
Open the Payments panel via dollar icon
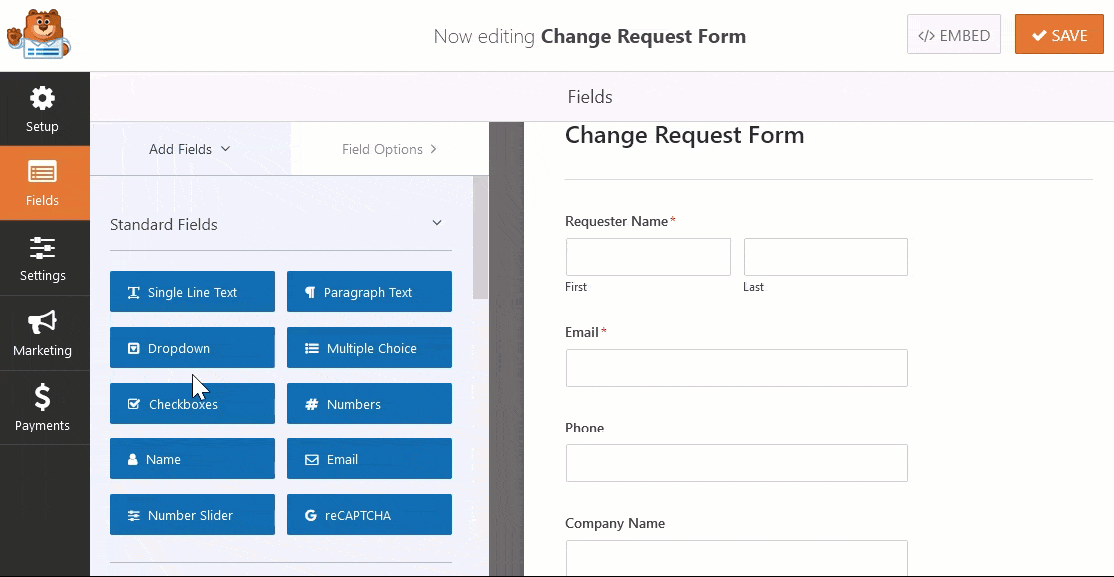coord(44,407)
